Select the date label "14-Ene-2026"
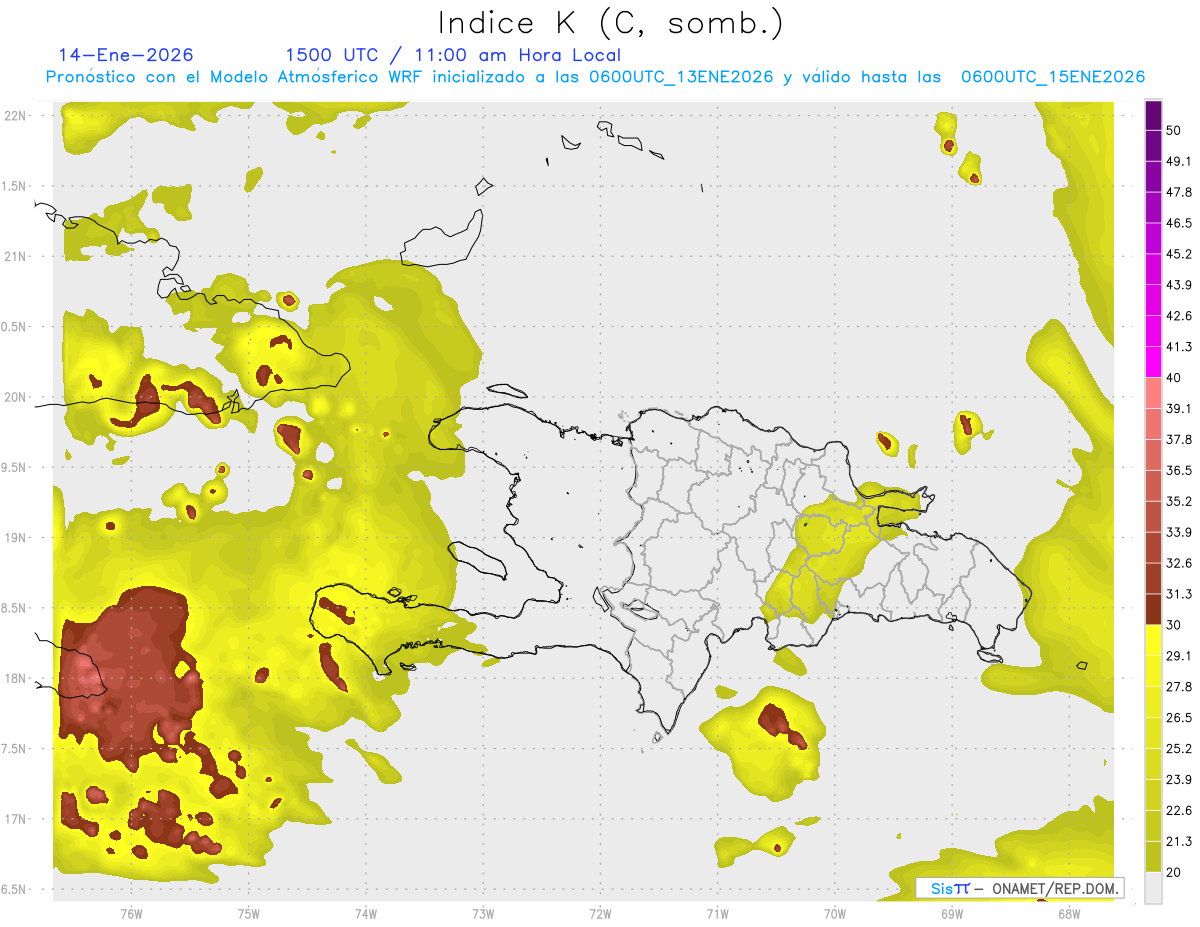The width and height of the screenshot is (1200, 927). [125, 55]
